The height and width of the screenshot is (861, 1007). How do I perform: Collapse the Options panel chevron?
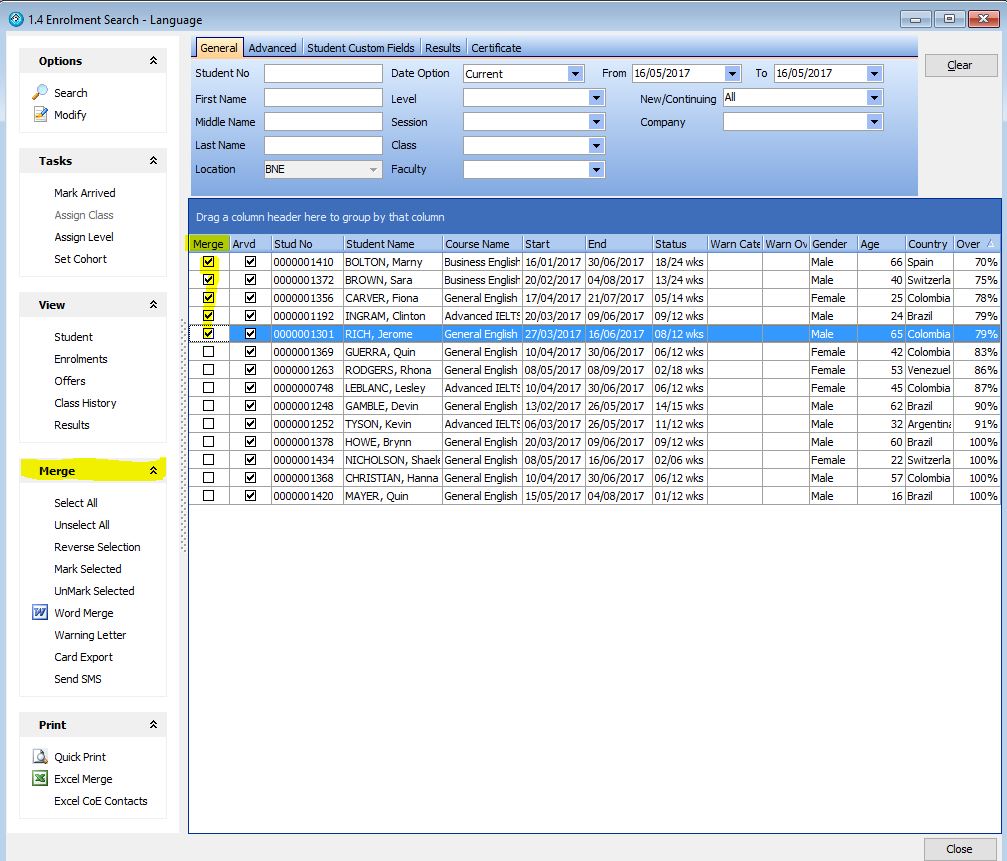tap(153, 61)
